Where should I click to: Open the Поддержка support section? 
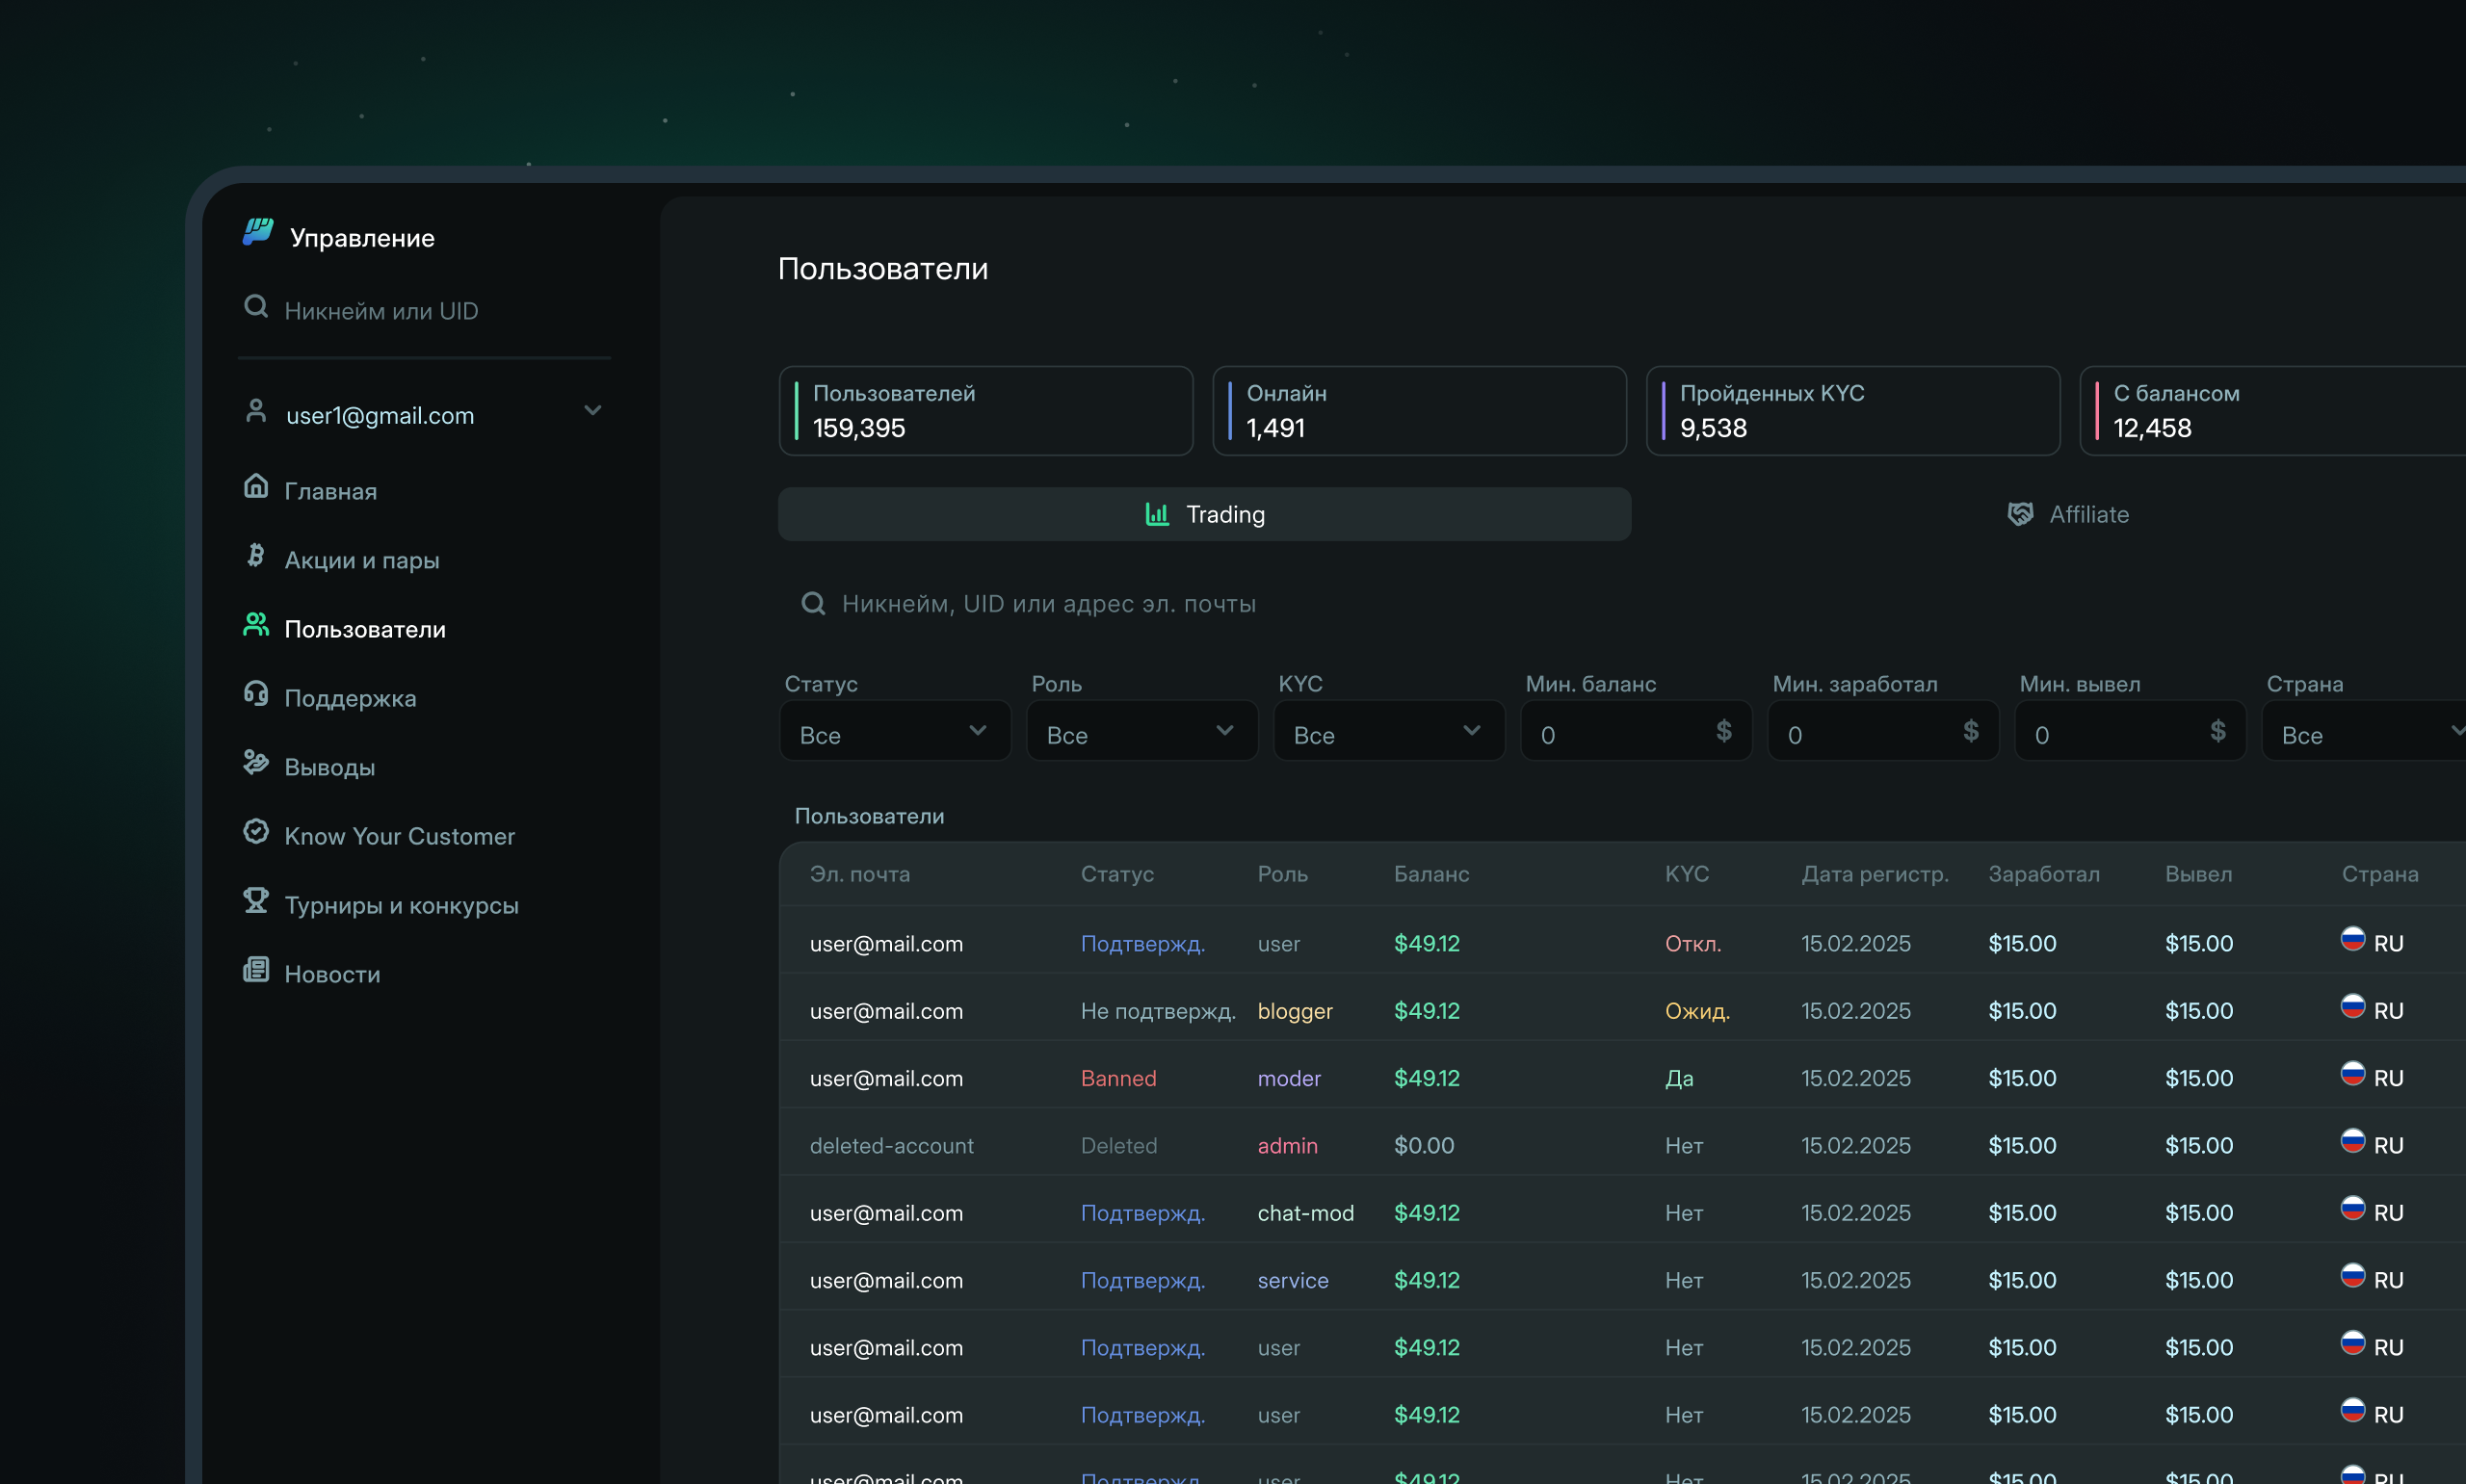coord(350,698)
